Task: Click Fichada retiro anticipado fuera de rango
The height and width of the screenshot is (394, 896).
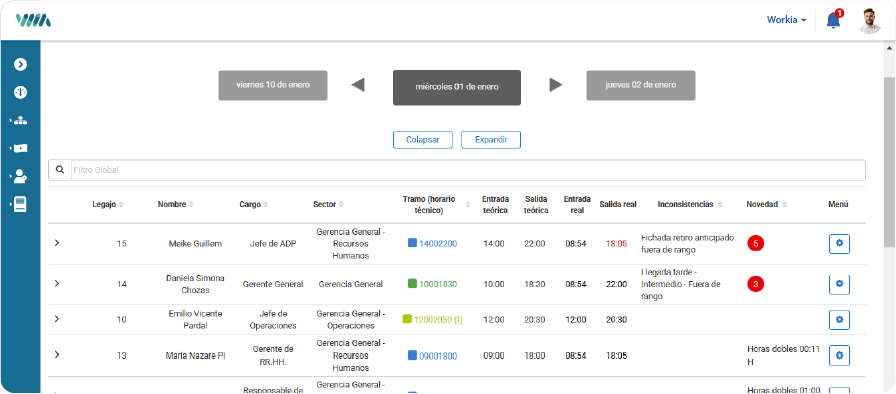Action: click(x=687, y=243)
